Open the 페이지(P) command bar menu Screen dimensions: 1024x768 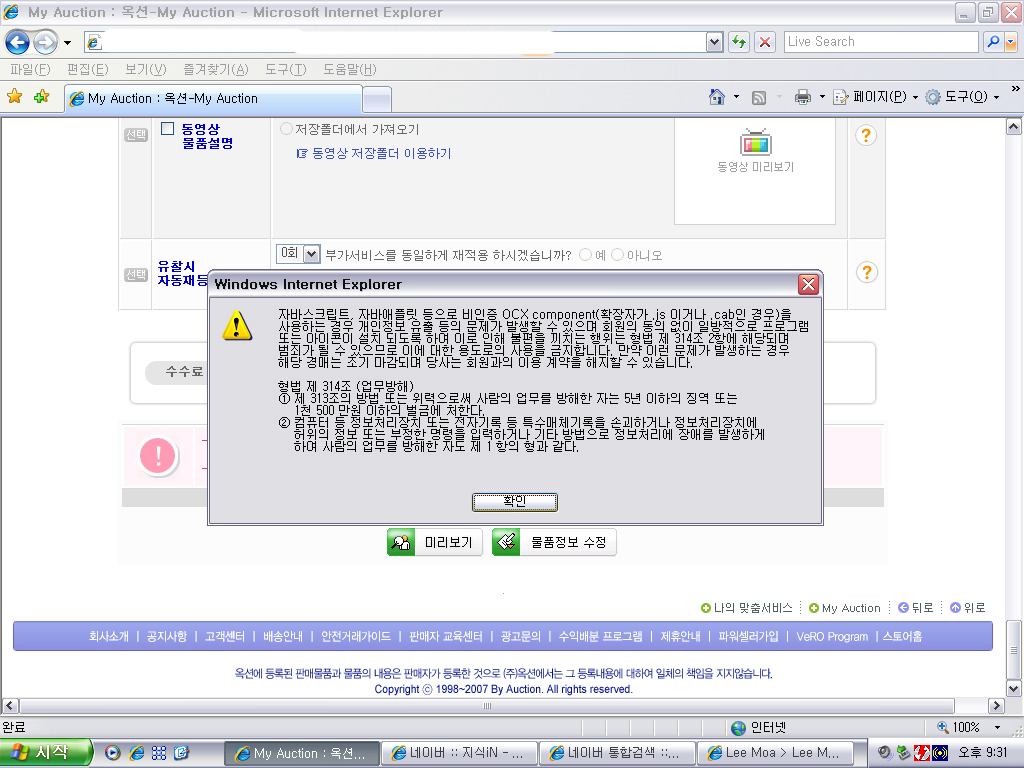click(876, 97)
